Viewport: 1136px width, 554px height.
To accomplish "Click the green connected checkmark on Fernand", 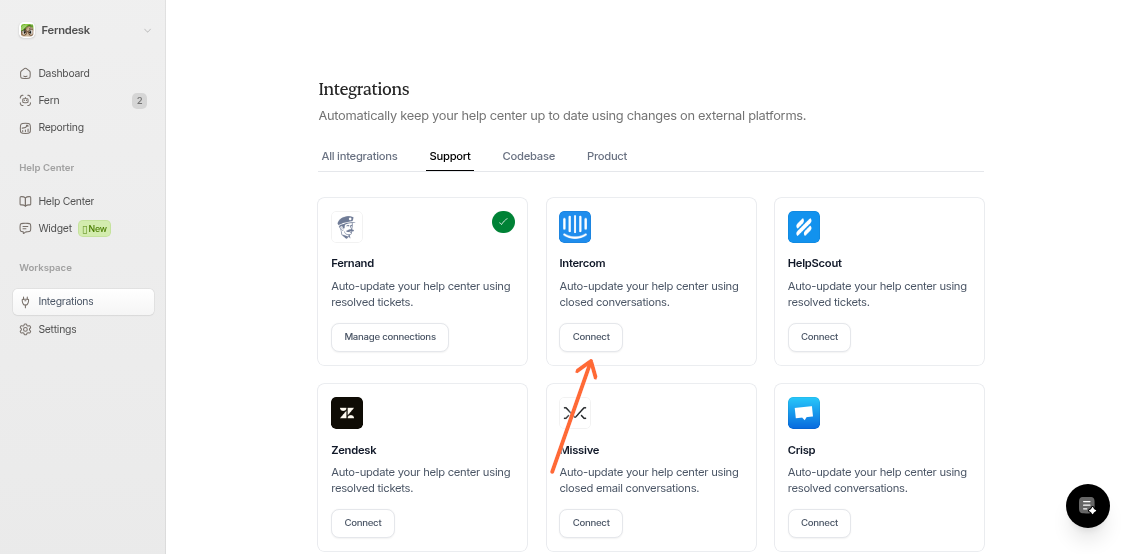I will 504,222.
